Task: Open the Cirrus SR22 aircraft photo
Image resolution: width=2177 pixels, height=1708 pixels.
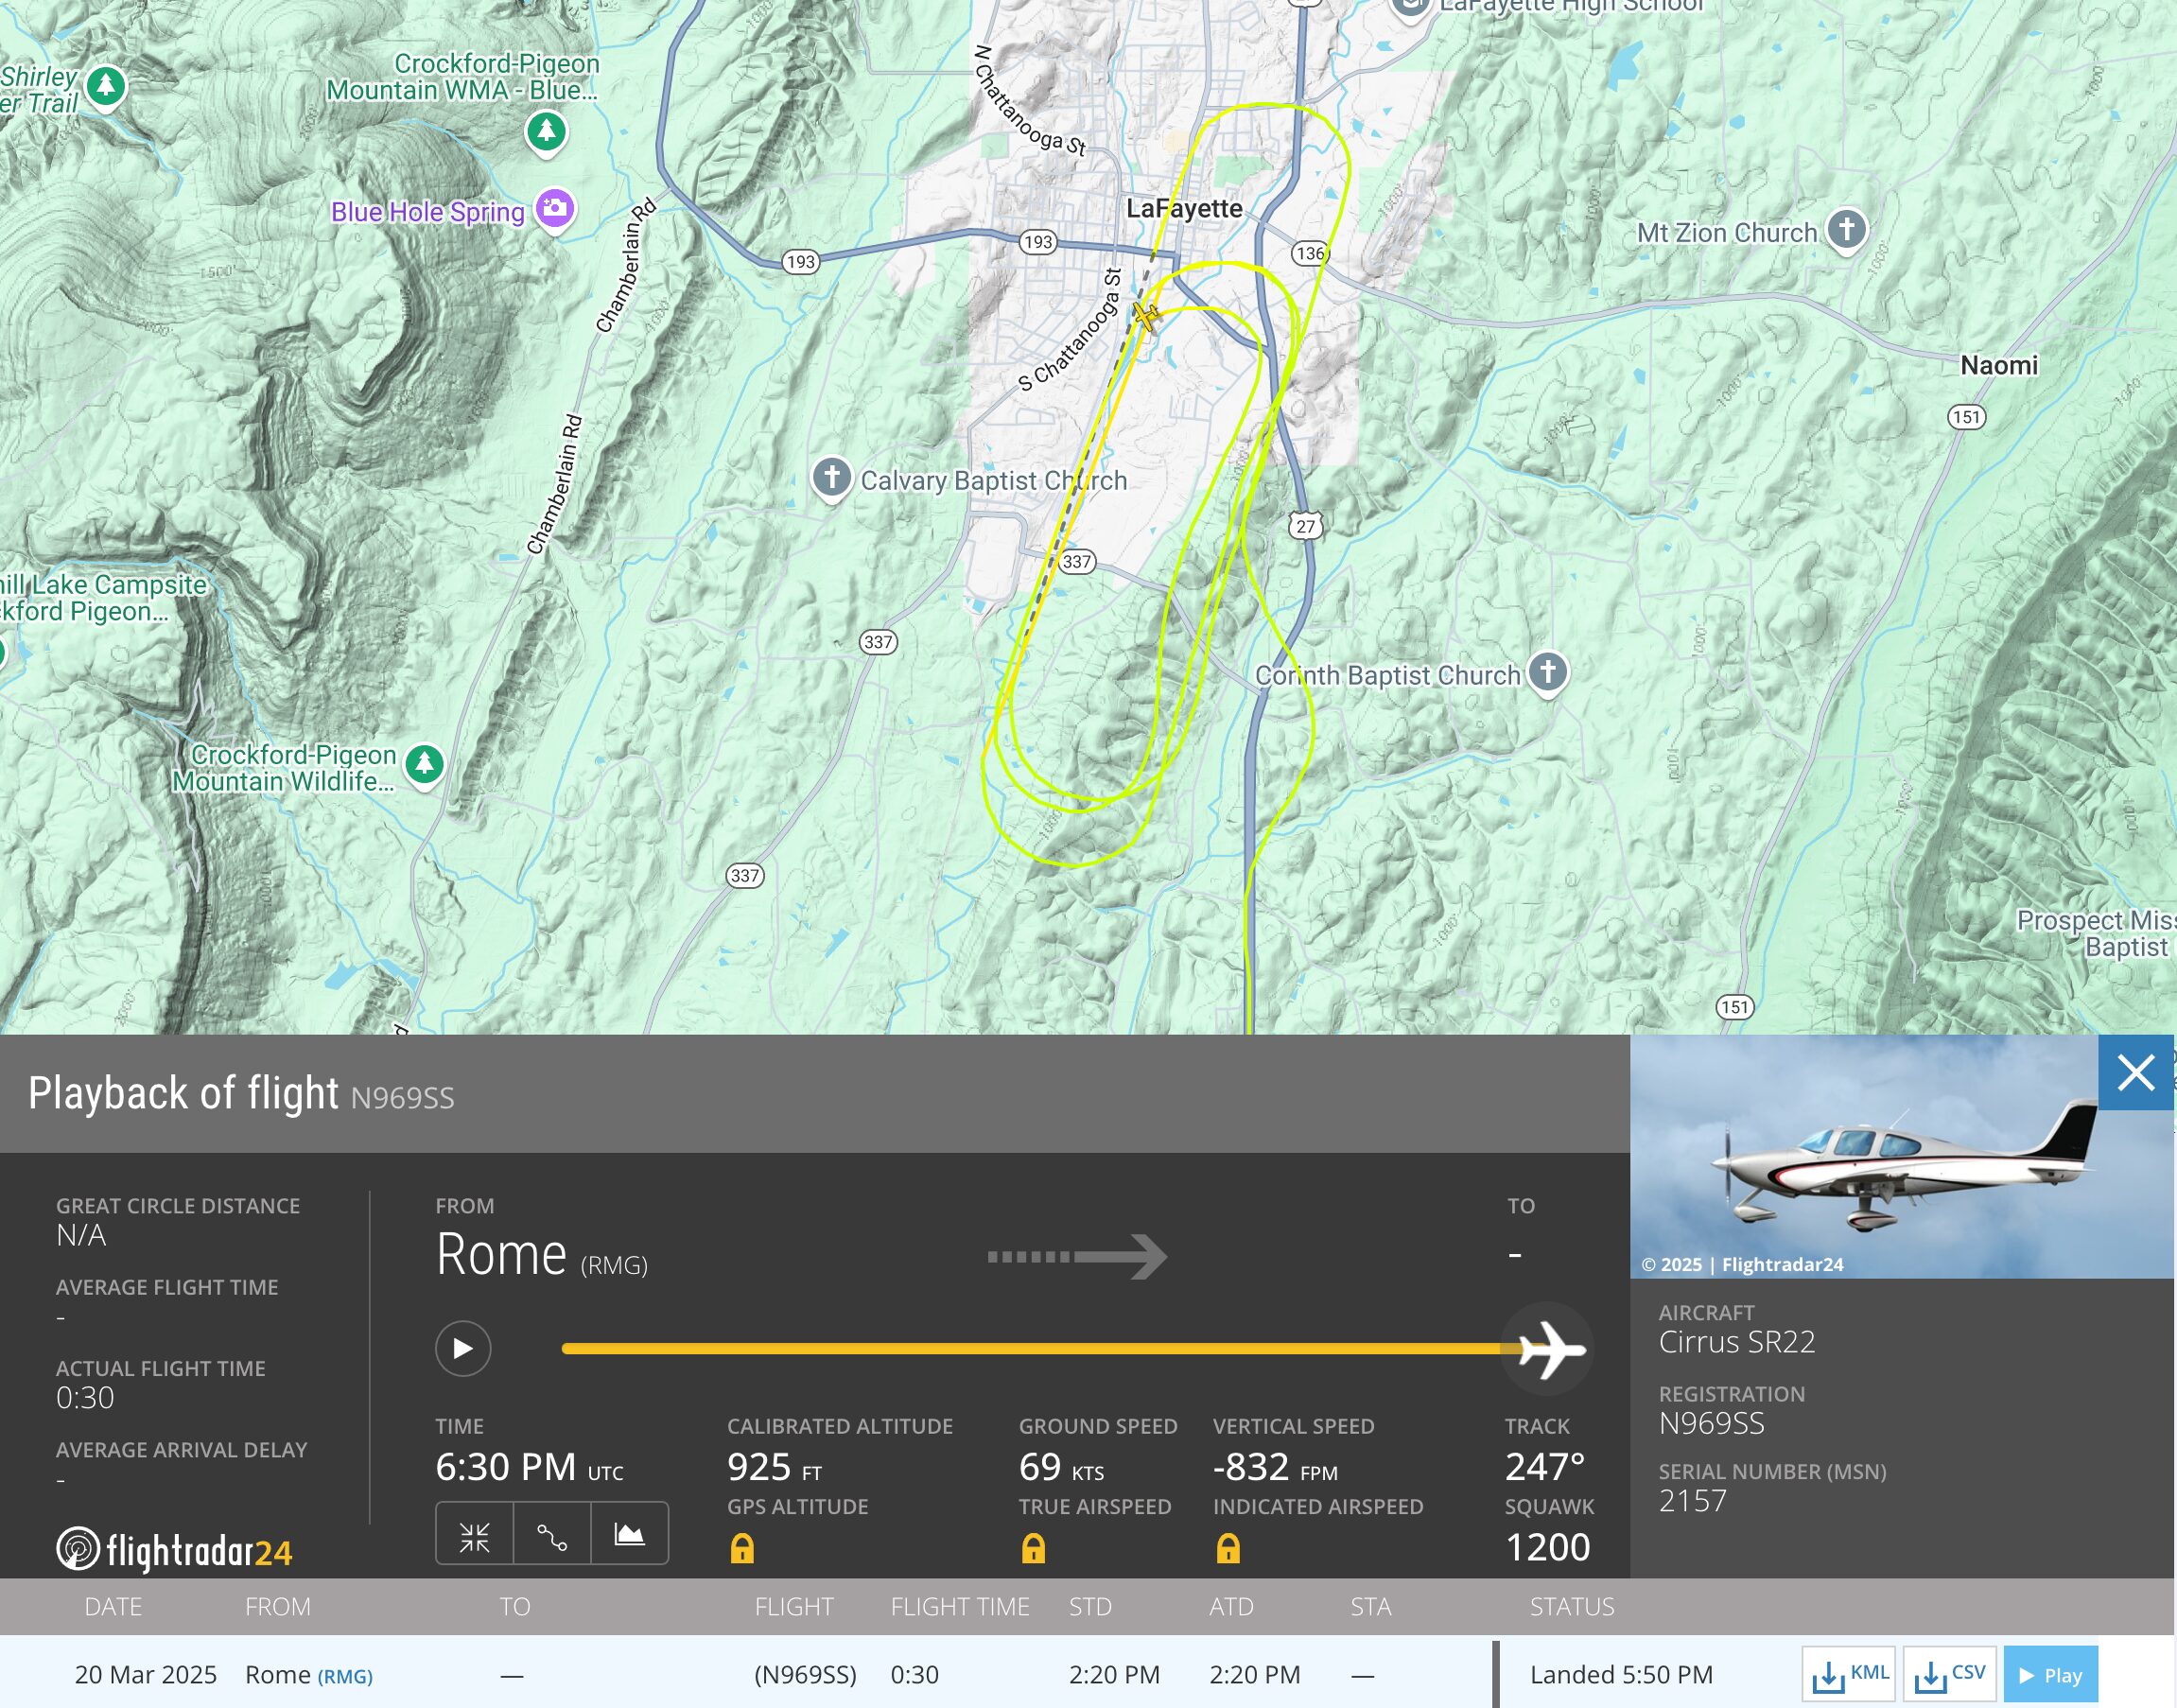Action: [x=1901, y=1157]
